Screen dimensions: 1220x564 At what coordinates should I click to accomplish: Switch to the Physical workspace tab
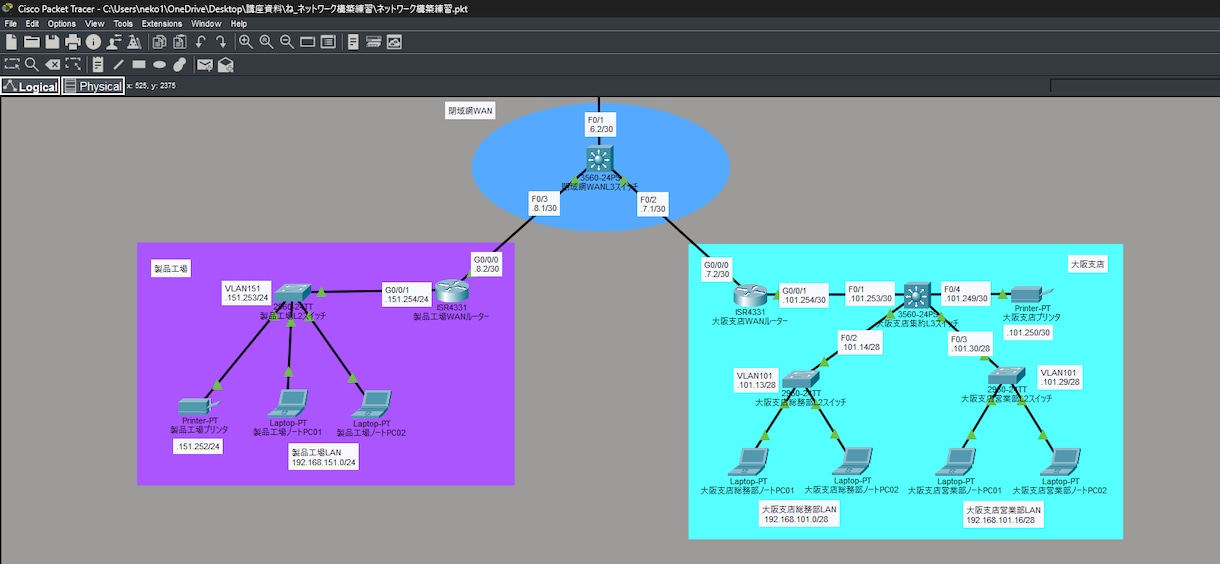(x=93, y=87)
